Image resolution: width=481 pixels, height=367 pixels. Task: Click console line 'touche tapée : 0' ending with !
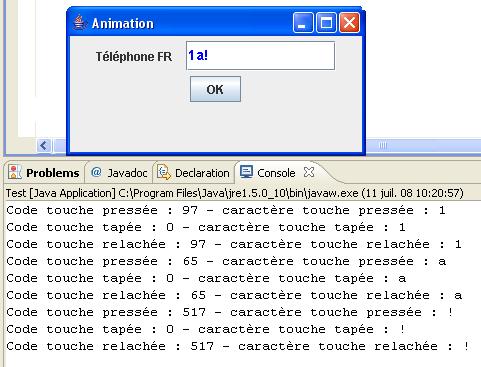(206, 329)
